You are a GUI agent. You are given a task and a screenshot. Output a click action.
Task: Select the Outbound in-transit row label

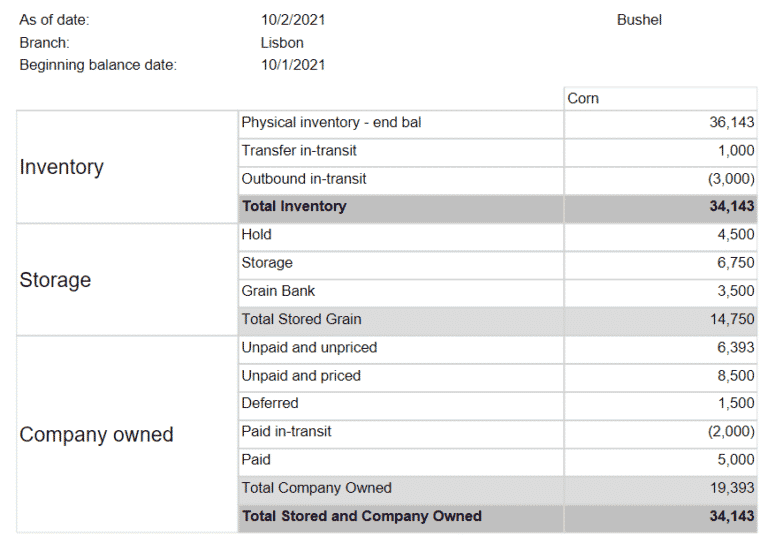[x=304, y=179]
